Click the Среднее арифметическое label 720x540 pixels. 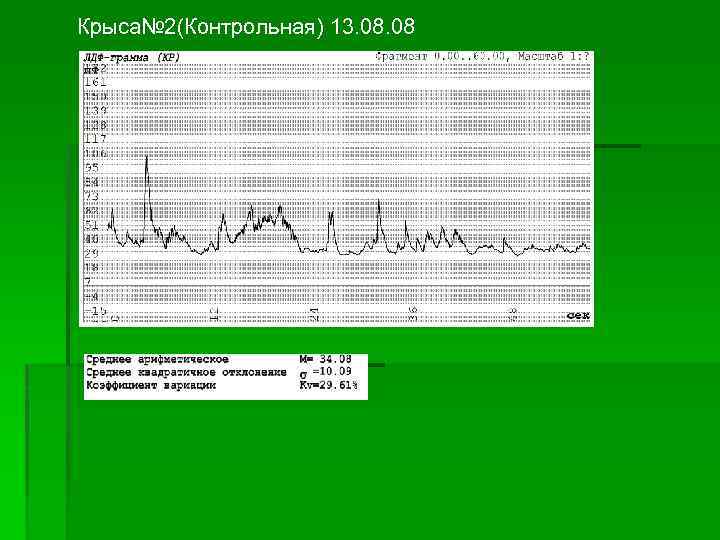click(x=158, y=360)
